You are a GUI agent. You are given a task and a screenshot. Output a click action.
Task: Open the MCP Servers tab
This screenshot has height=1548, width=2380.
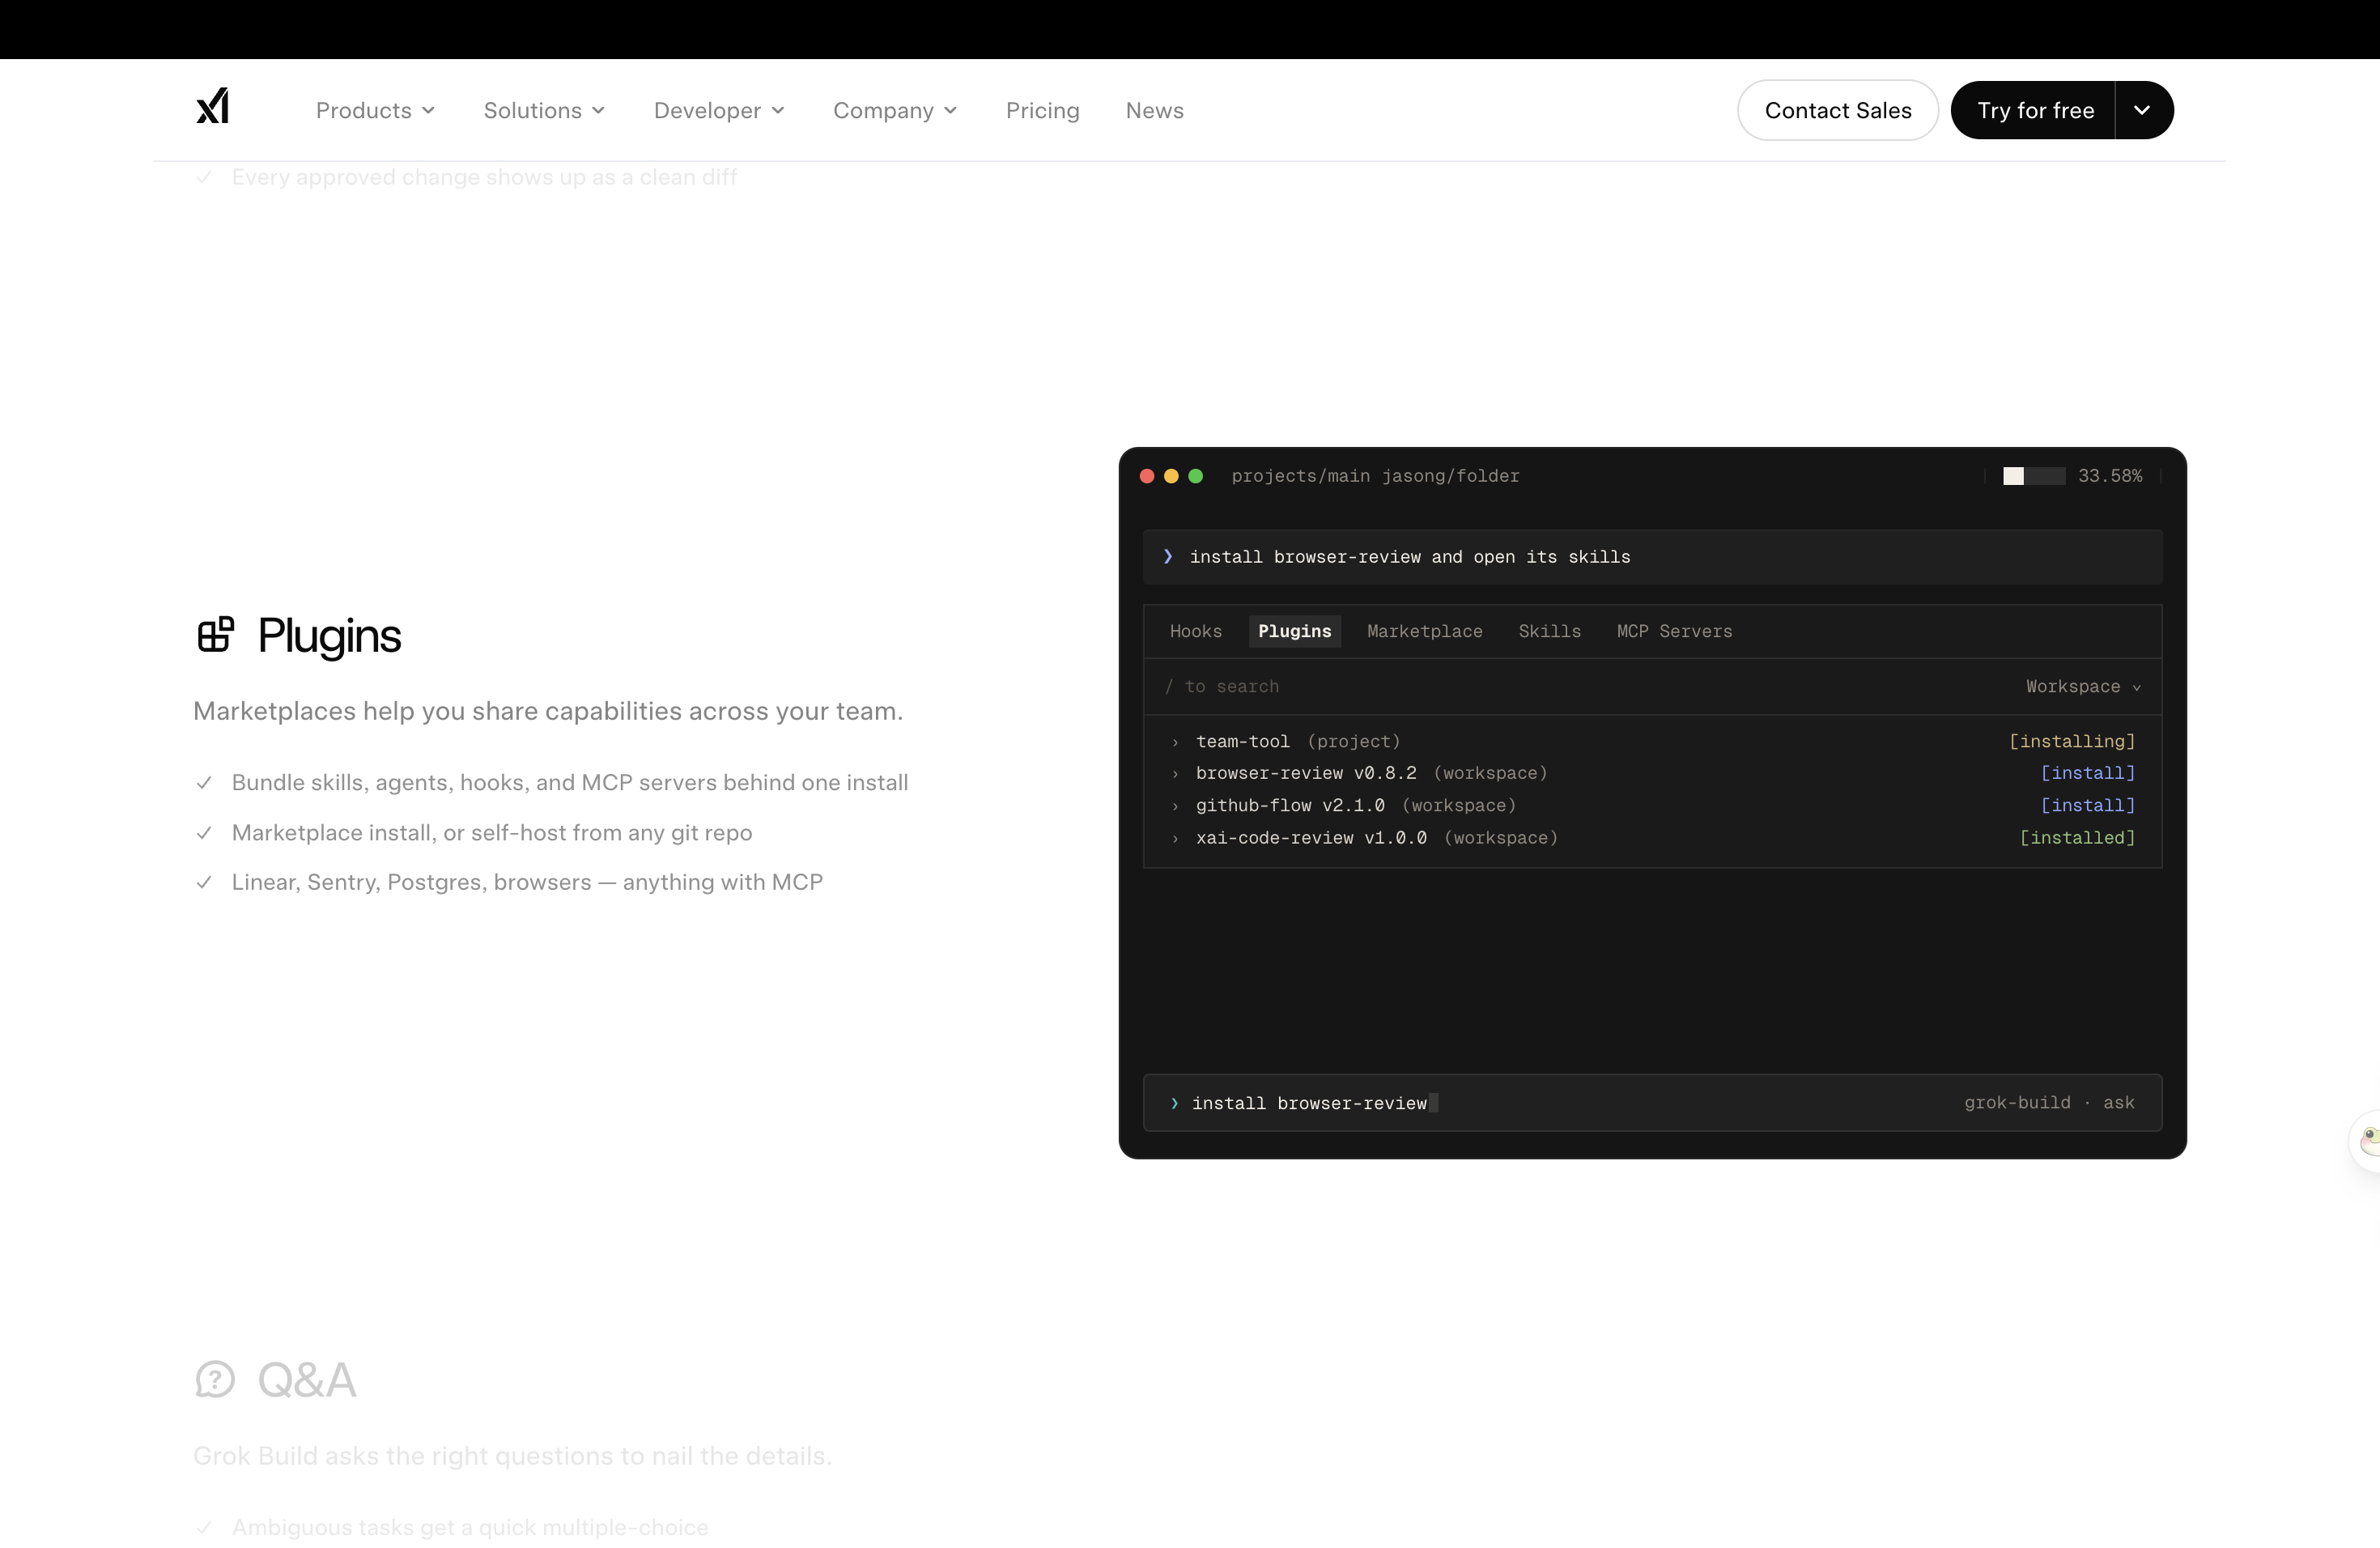point(1674,631)
